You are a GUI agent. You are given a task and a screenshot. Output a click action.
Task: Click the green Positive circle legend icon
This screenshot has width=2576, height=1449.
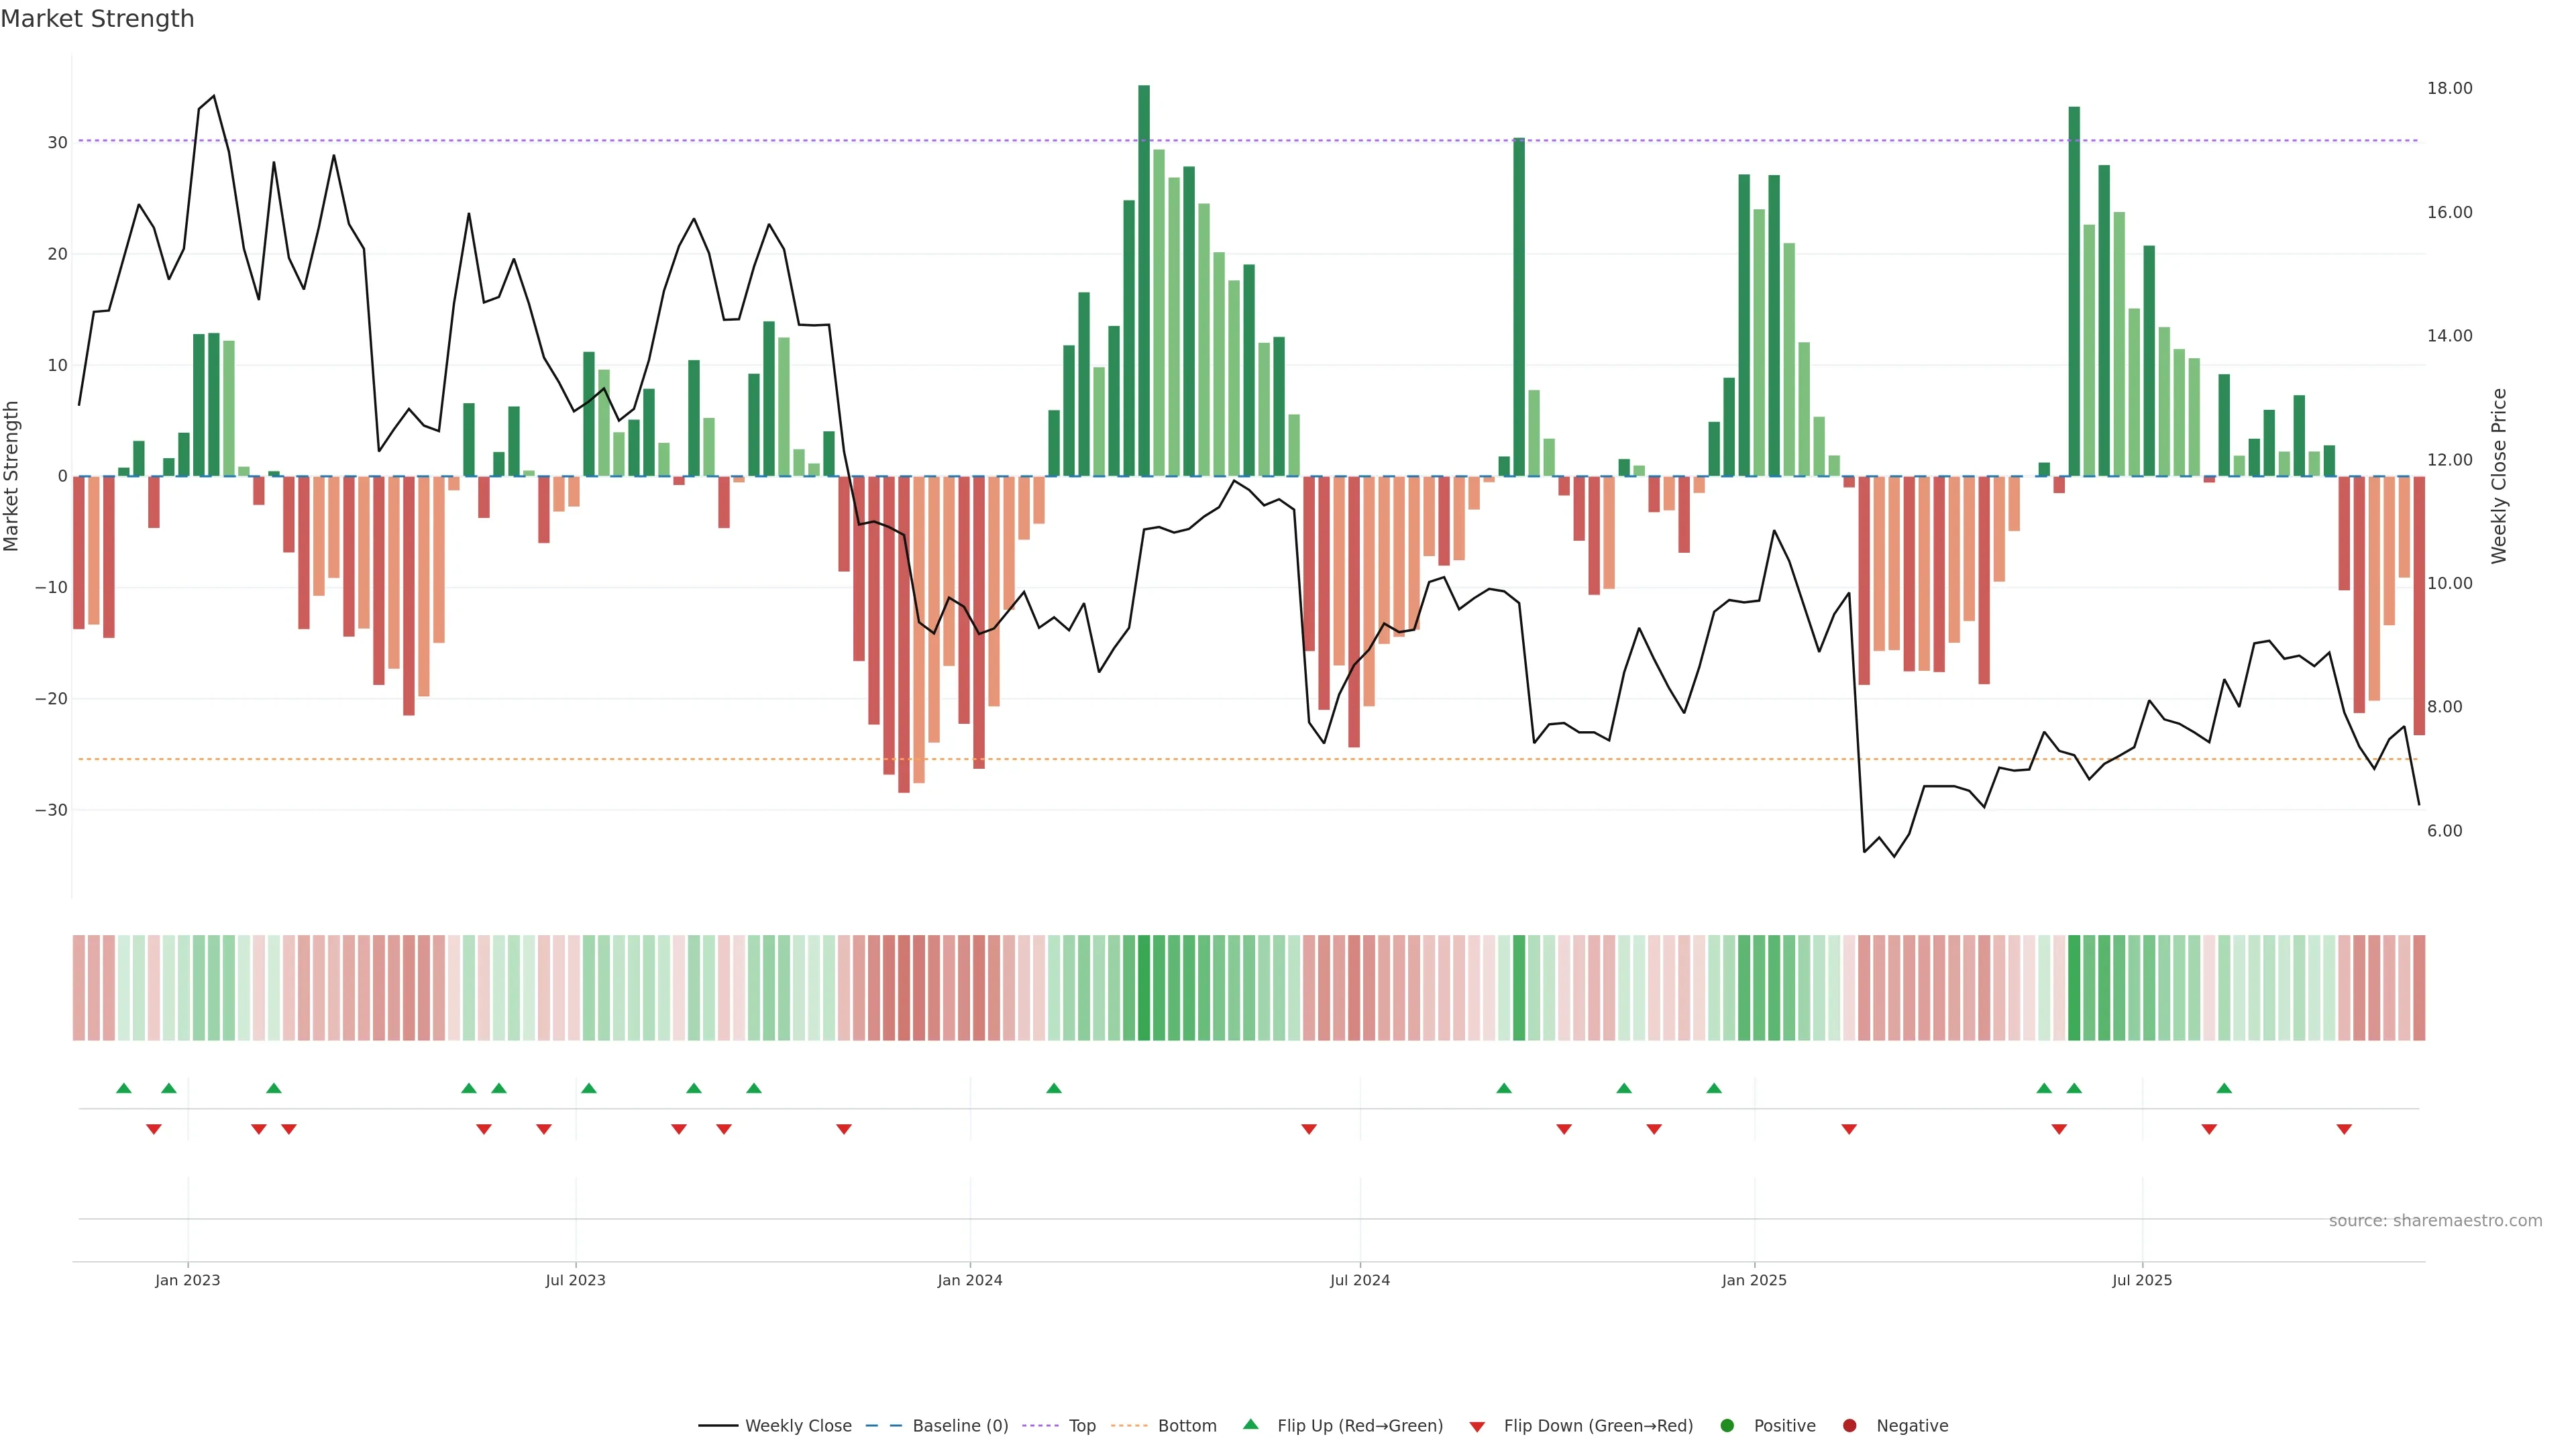click(x=1727, y=1426)
